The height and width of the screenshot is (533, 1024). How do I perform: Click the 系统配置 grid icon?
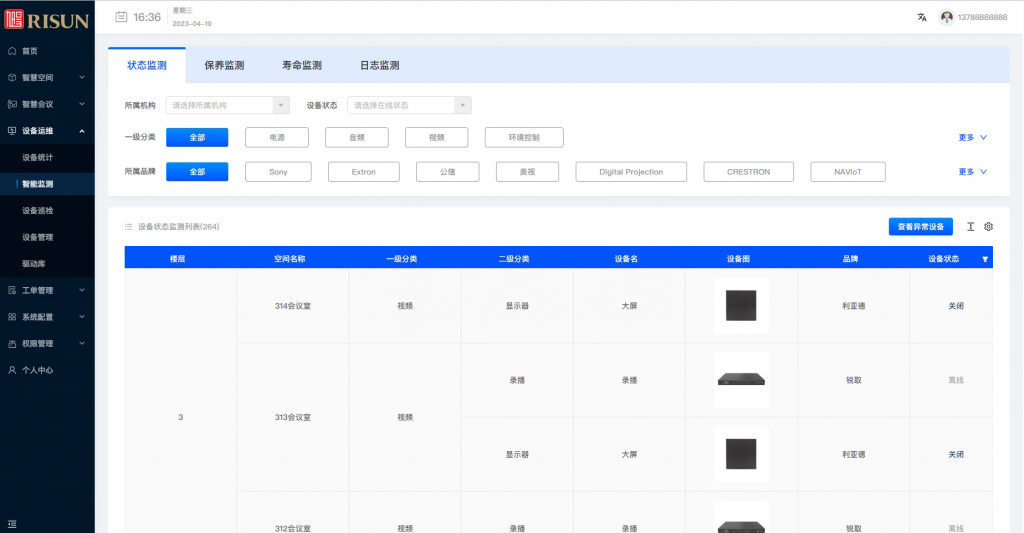(12, 317)
